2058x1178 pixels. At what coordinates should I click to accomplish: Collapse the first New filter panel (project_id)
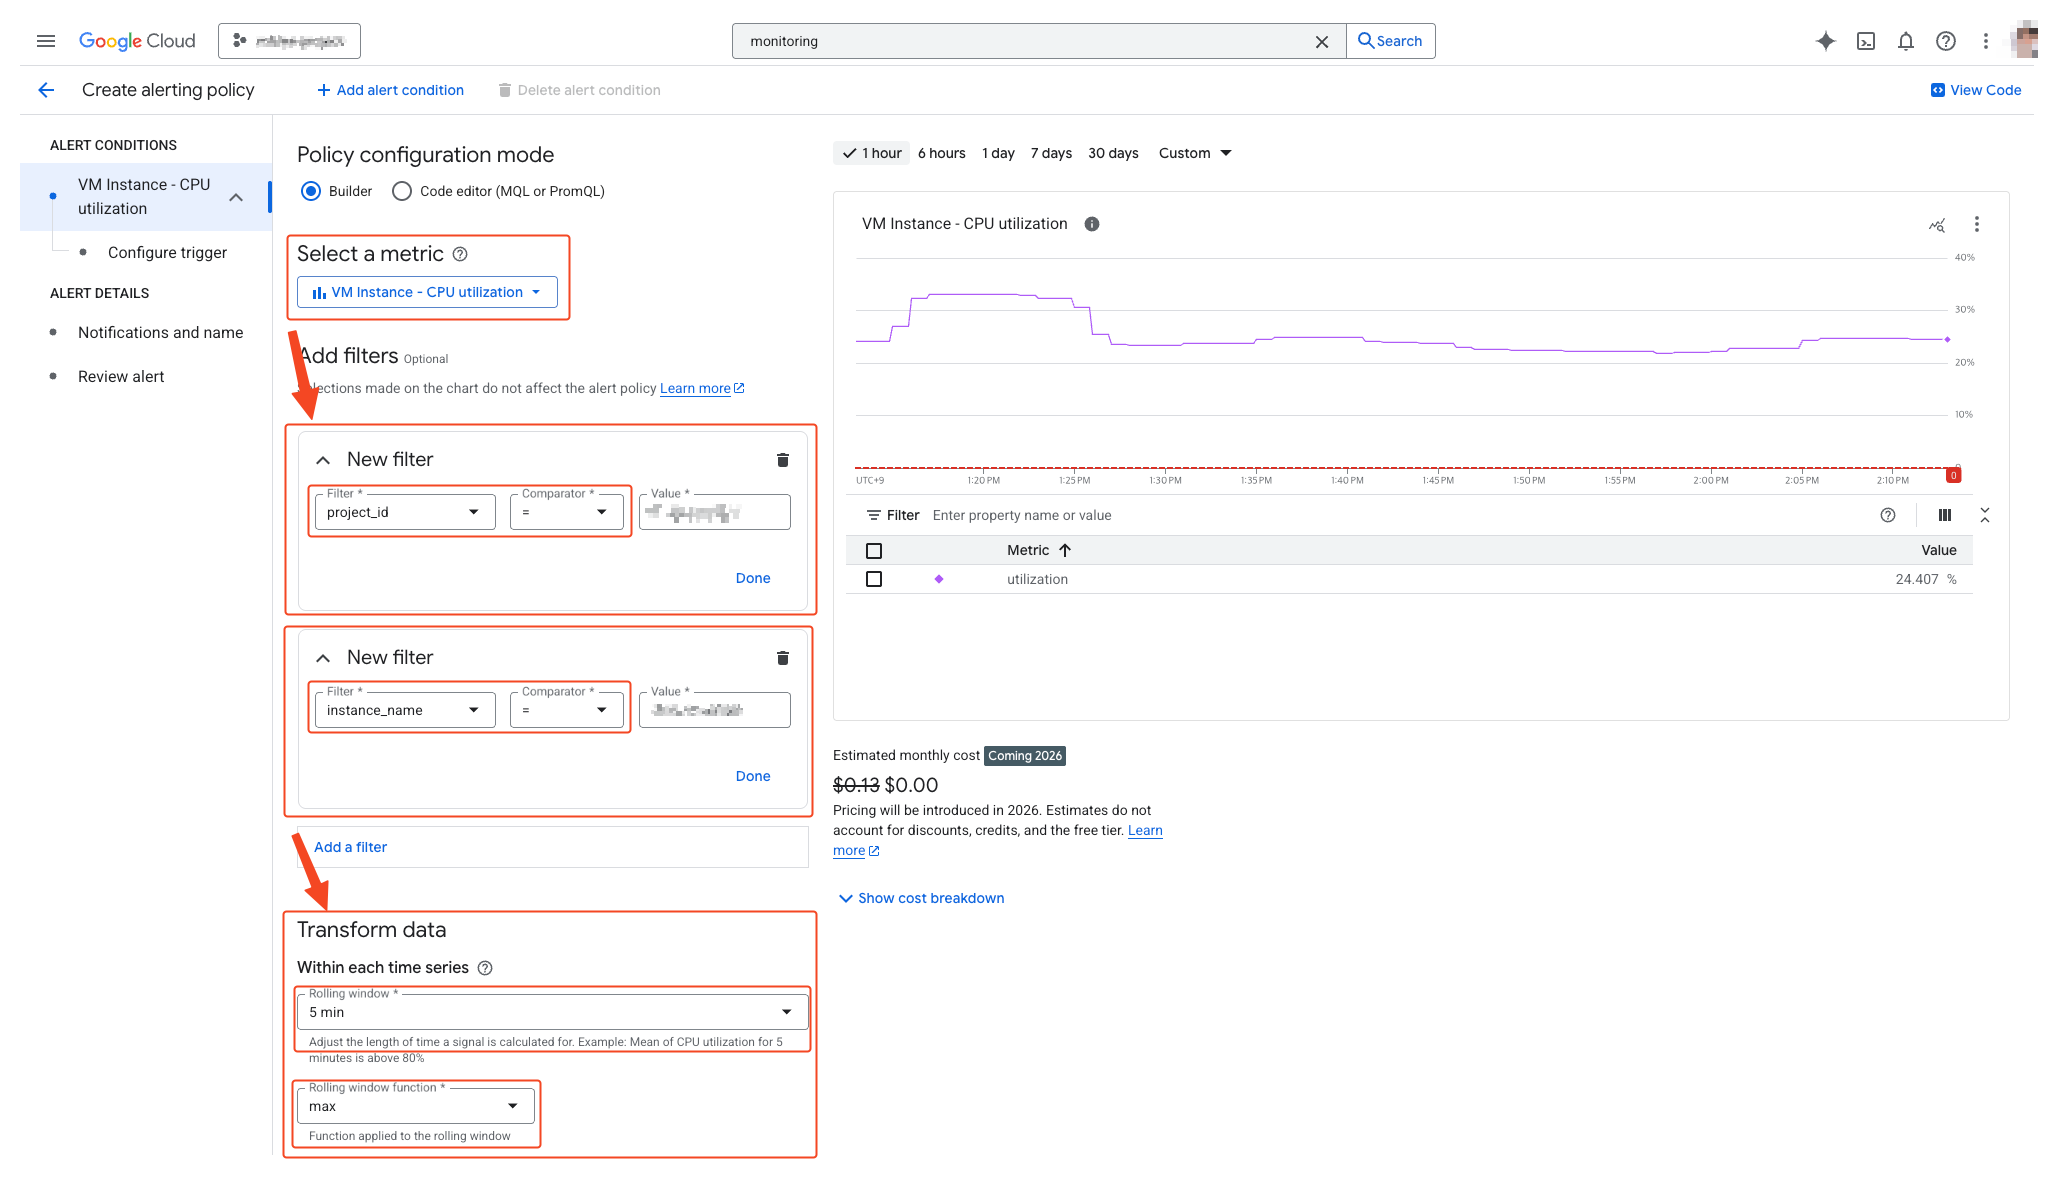[x=323, y=460]
